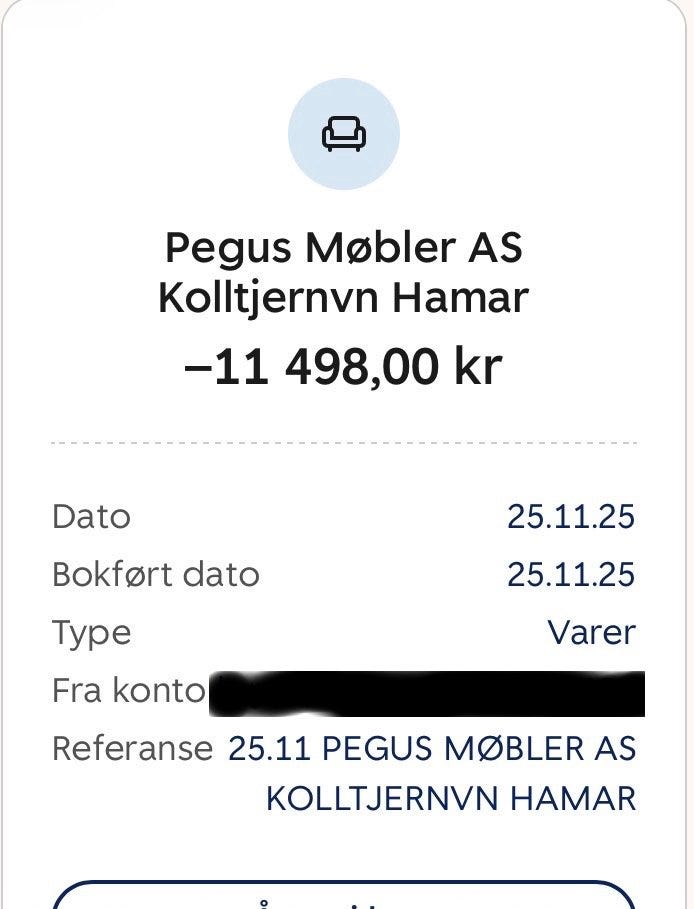Click the light blue circle behind armchair
The image size is (694, 909).
[344, 134]
